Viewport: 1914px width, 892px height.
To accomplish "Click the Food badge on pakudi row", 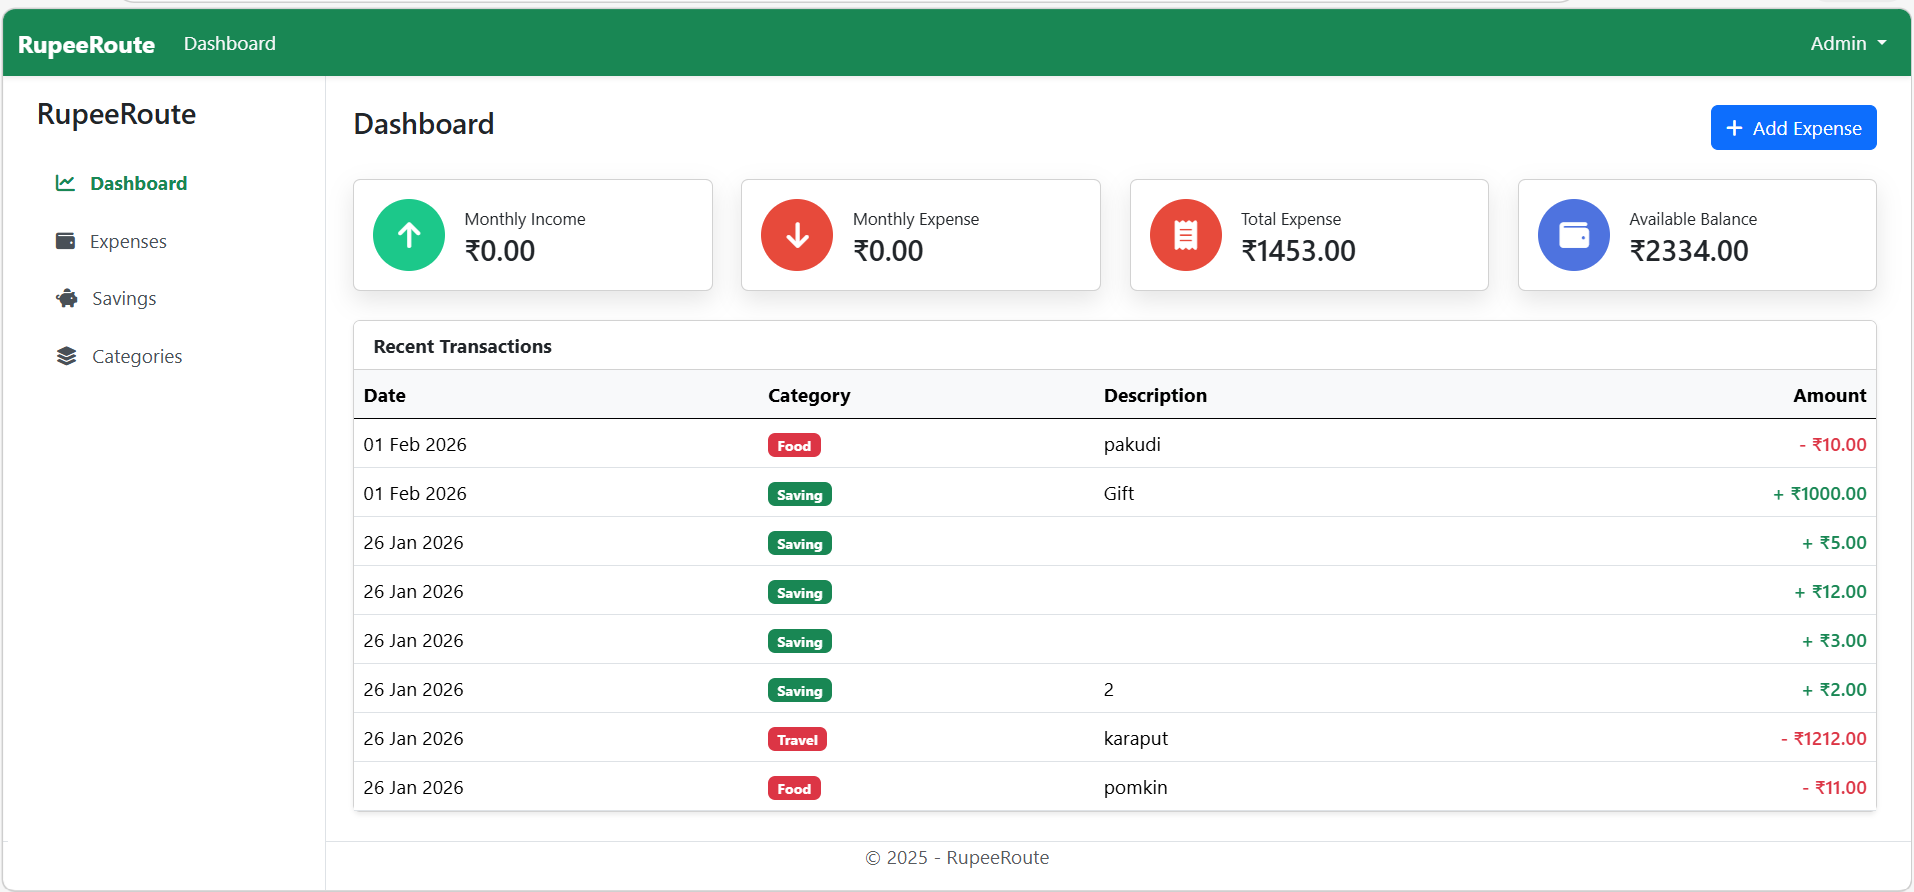I will click(794, 445).
